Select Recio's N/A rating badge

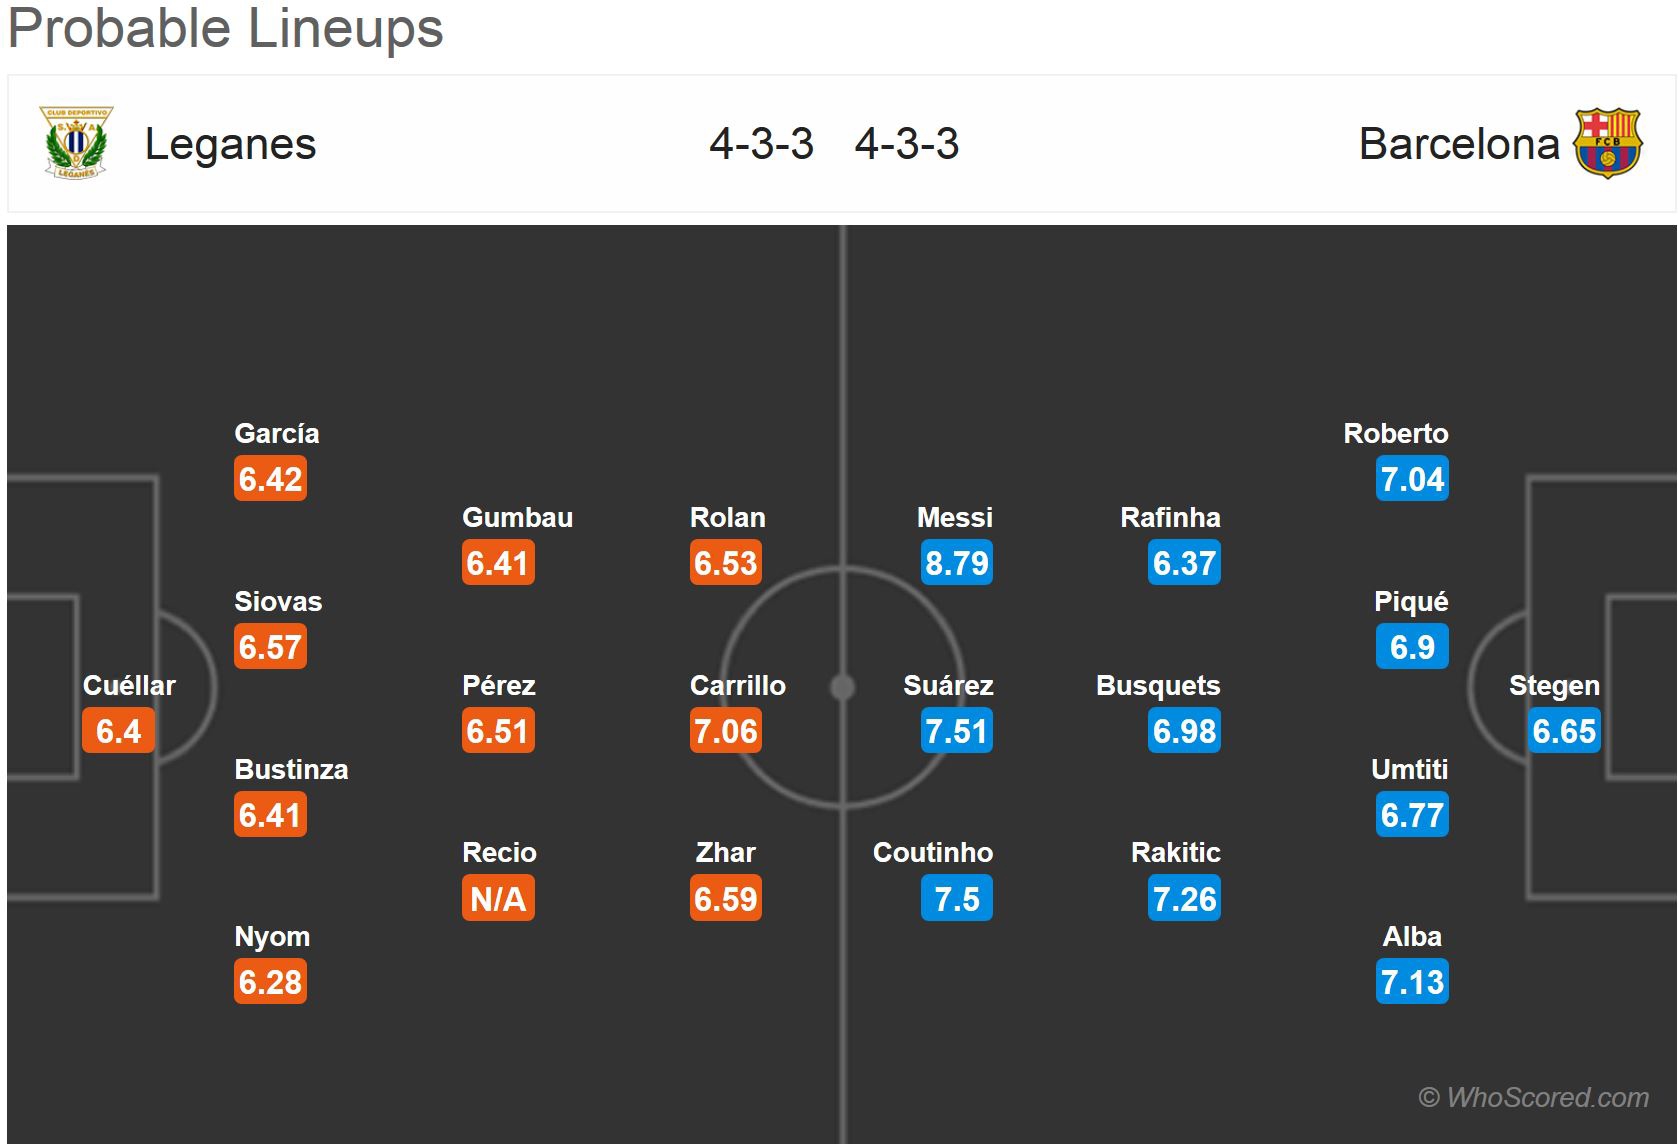click(498, 899)
